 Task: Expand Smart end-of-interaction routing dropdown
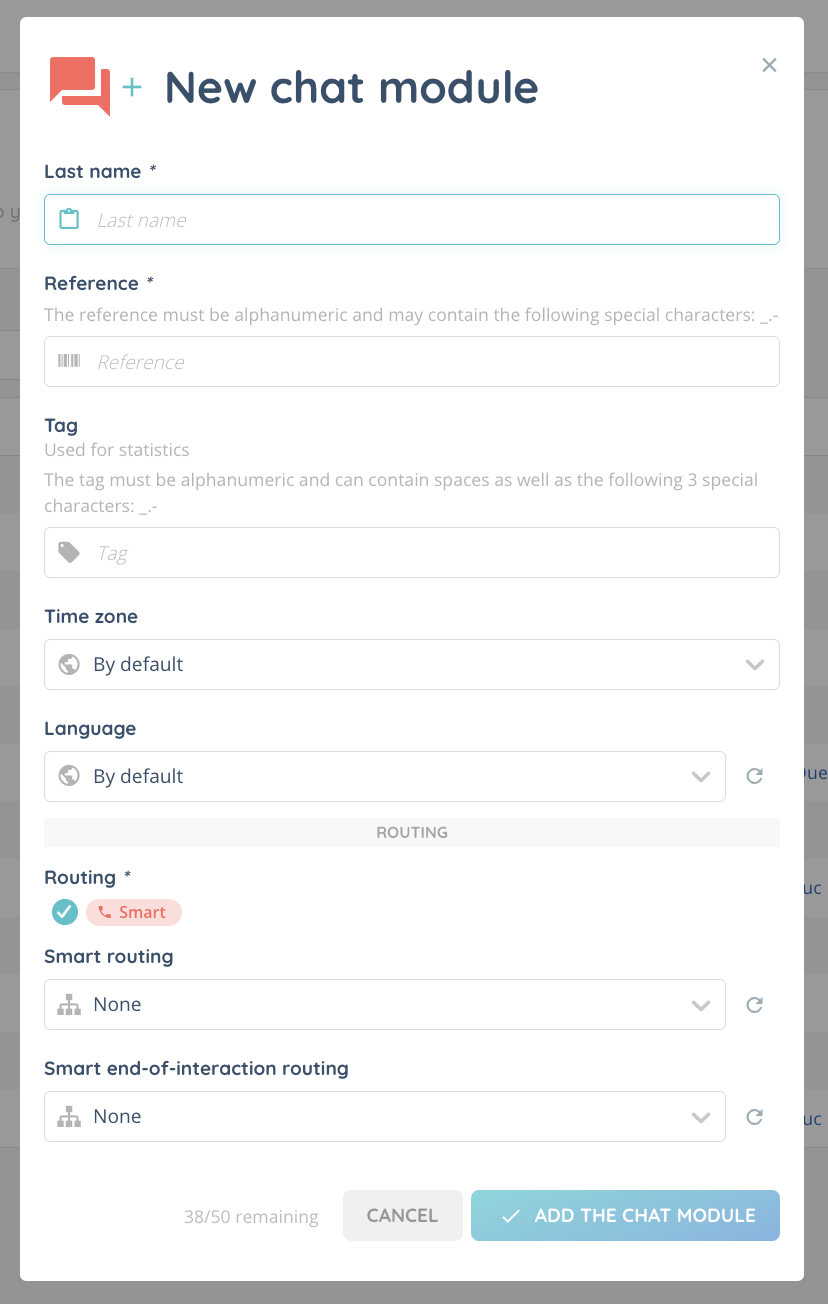point(700,1117)
